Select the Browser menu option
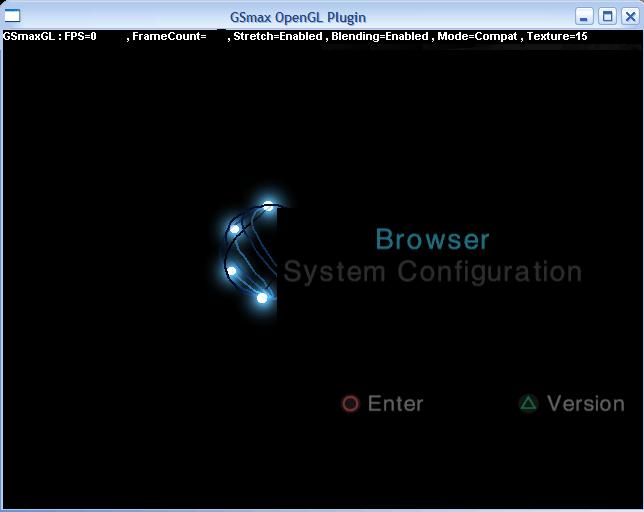The width and height of the screenshot is (644, 512). (432, 239)
